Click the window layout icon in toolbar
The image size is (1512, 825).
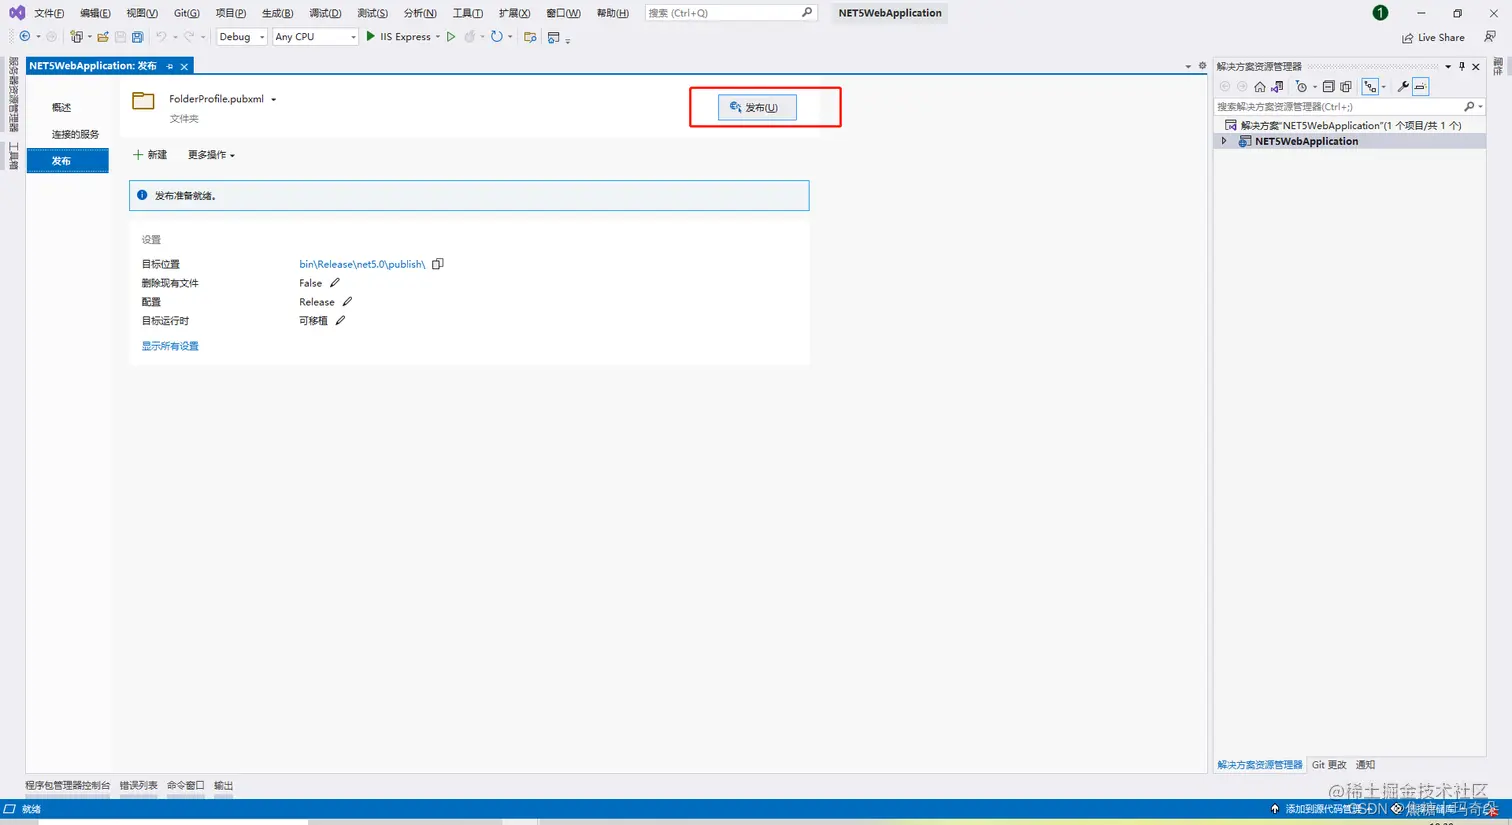point(554,37)
